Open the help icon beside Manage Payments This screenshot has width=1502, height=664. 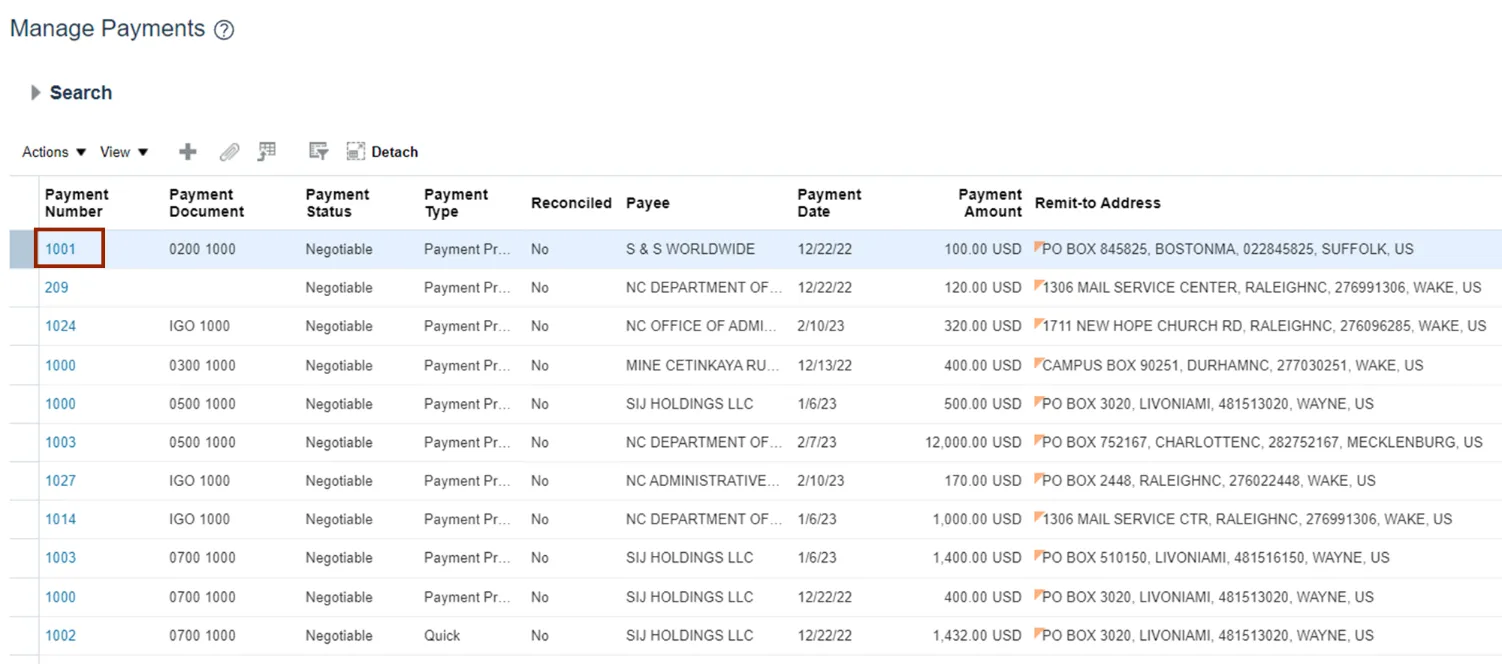(x=224, y=30)
